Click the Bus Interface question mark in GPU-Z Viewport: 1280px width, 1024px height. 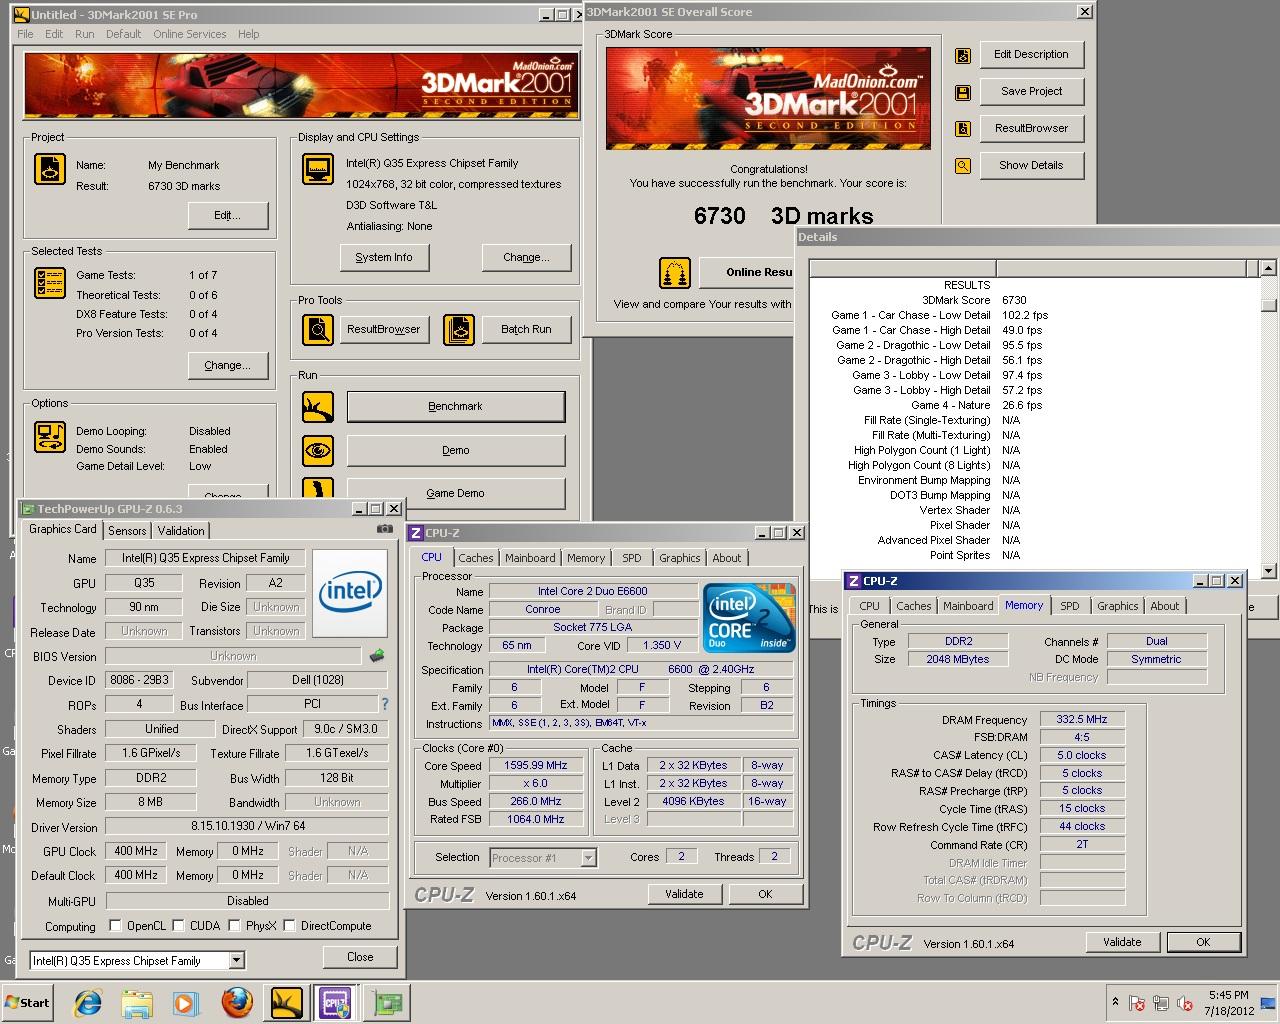(x=385, y=704)
